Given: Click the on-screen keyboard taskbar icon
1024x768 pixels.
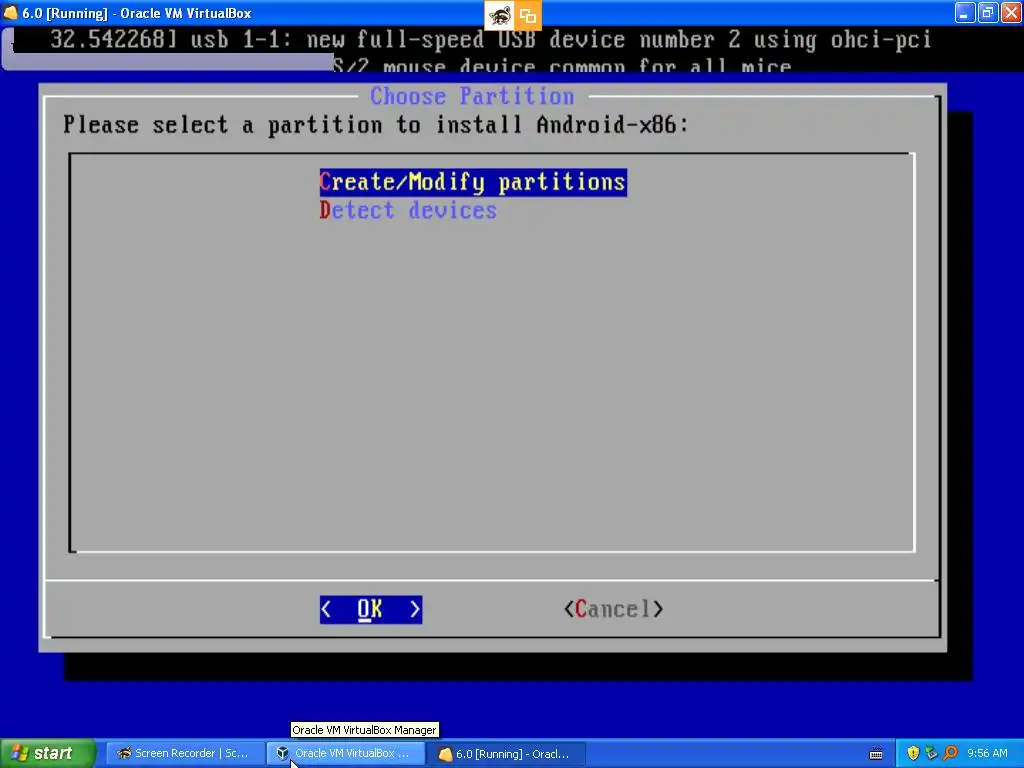Looking at the screenshot, I should coord(876,754).
